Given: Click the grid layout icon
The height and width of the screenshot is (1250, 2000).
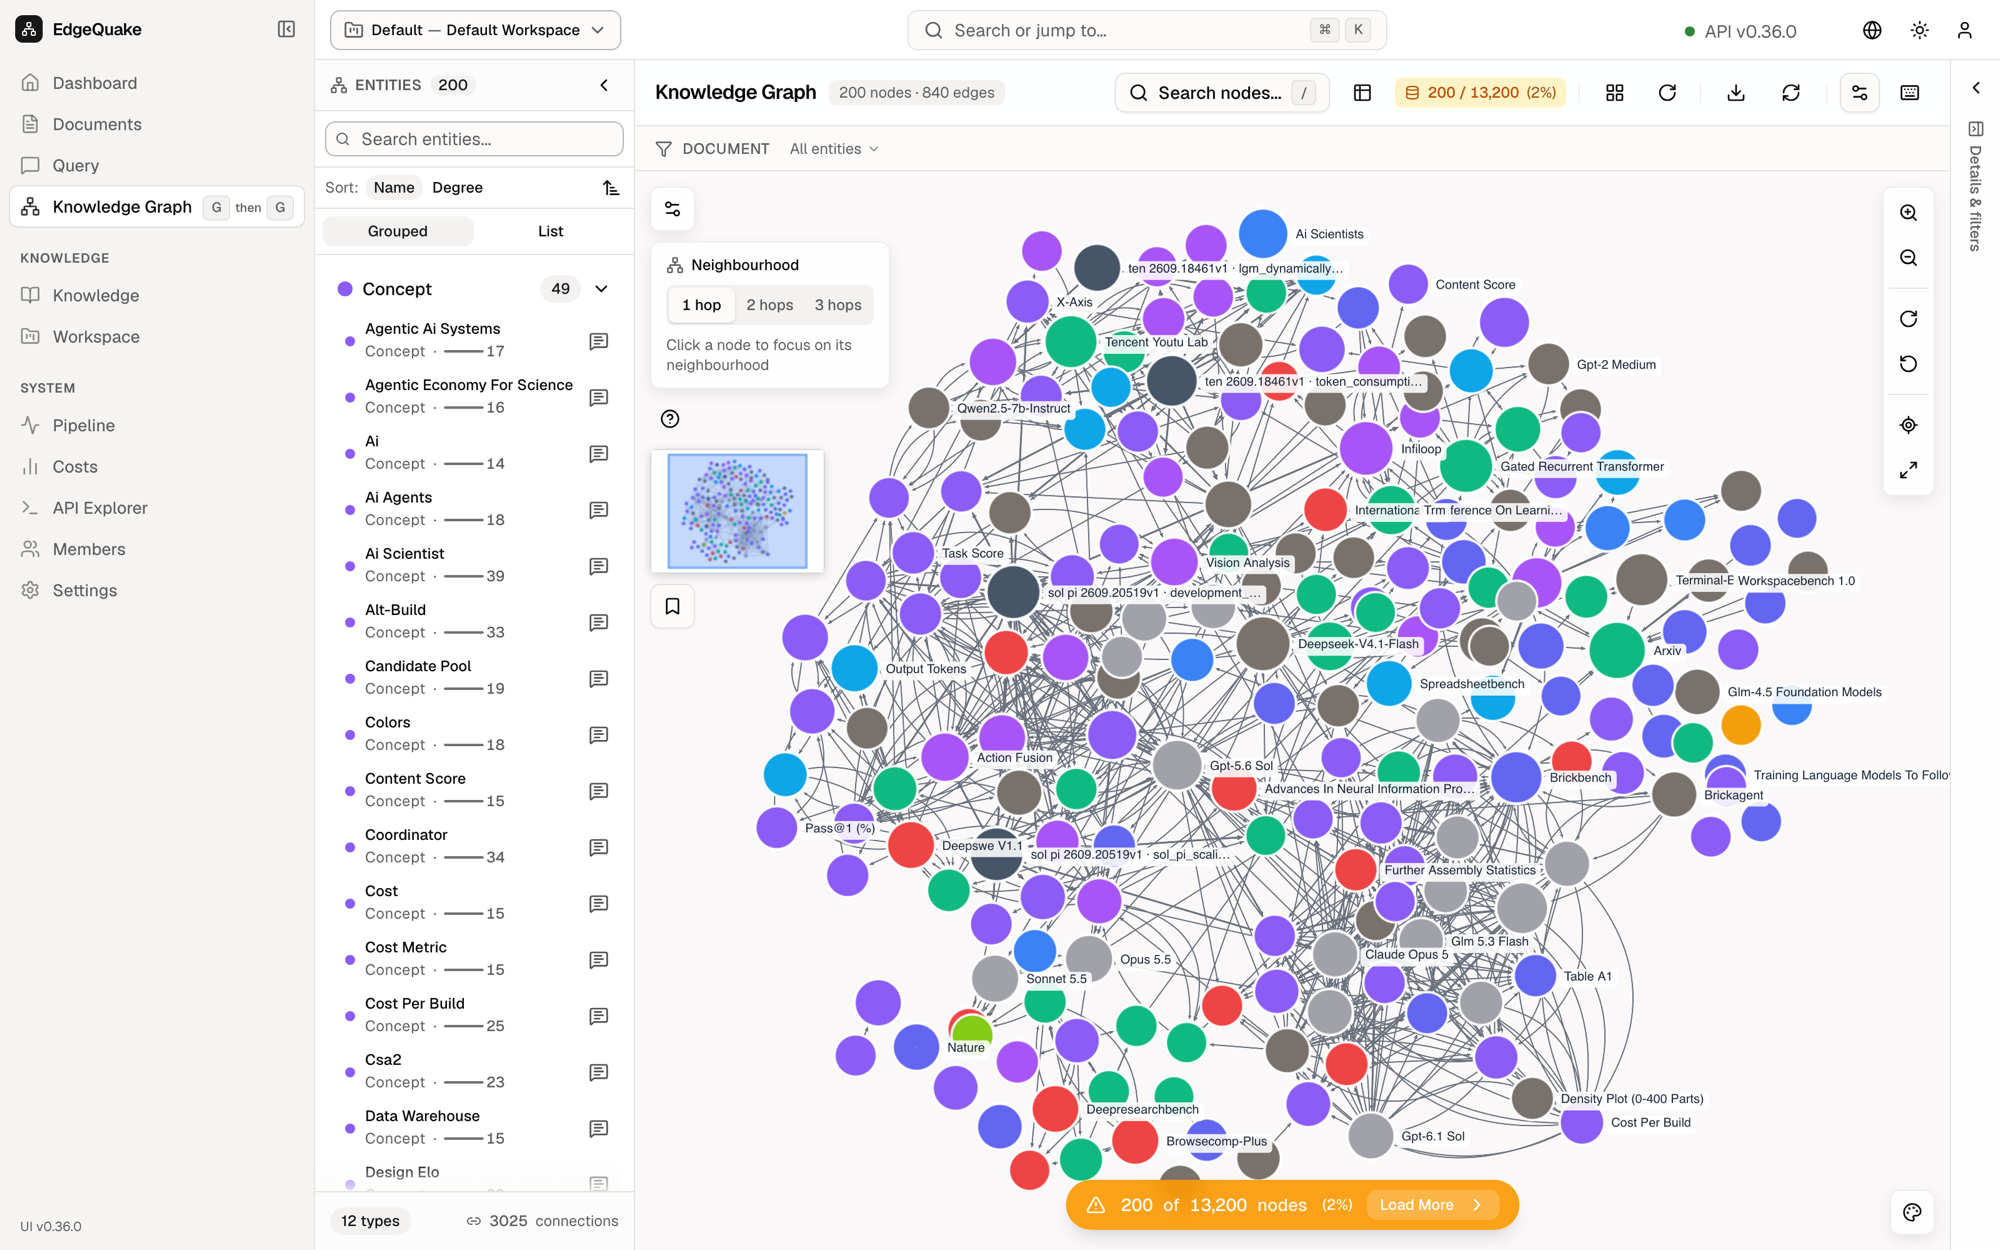Looking at the screenshot, I should (1614, 92).
